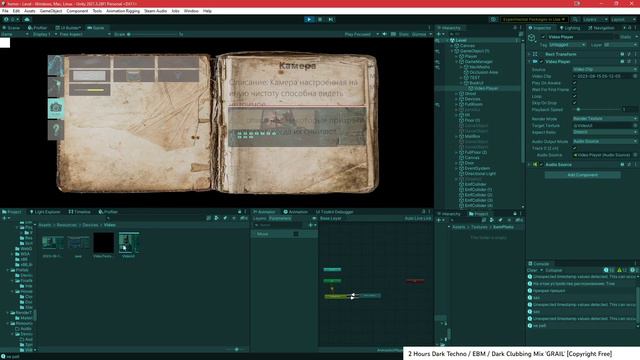
Task: Toggle the Play On Awake checkbox
Action: click(574, 83)
